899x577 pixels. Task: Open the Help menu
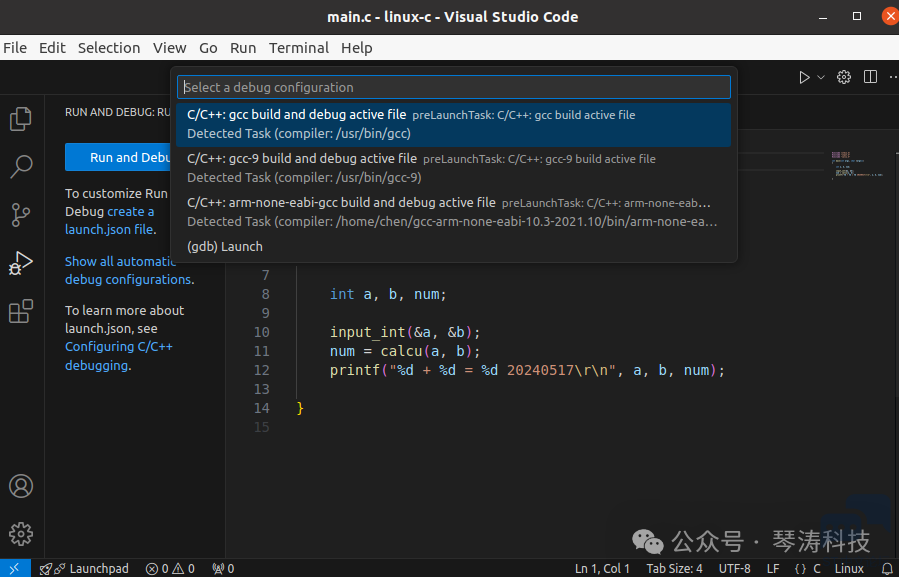point(357,48)
